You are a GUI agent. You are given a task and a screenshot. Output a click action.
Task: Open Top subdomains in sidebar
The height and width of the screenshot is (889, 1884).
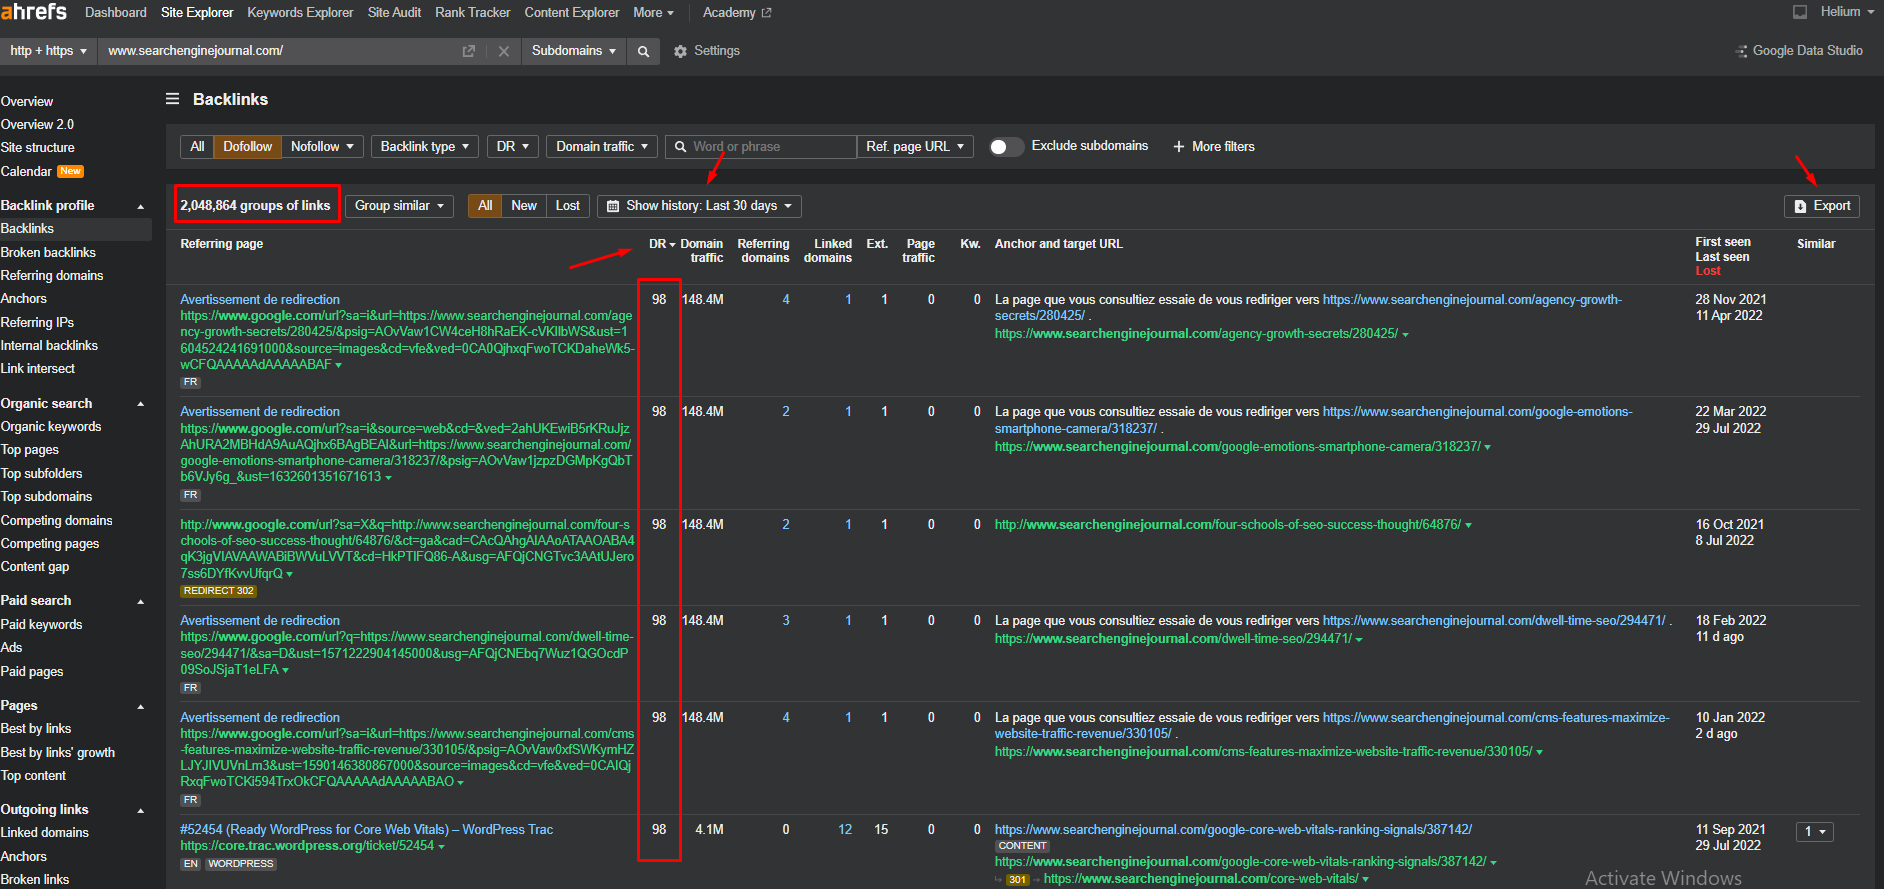click(46, 497)
